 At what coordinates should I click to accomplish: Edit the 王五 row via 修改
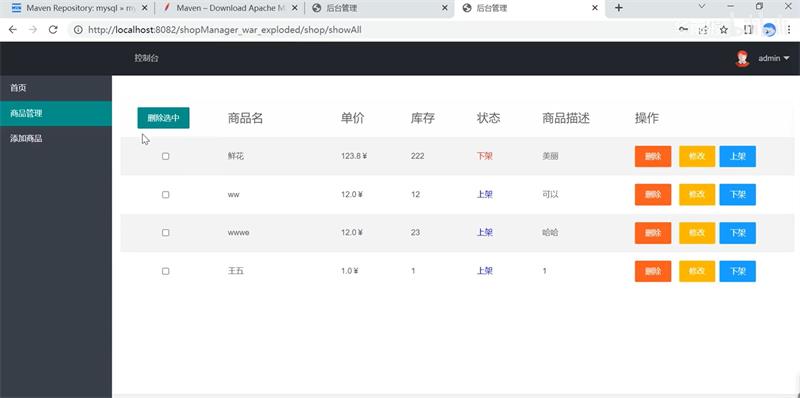[x=697, y=271]
